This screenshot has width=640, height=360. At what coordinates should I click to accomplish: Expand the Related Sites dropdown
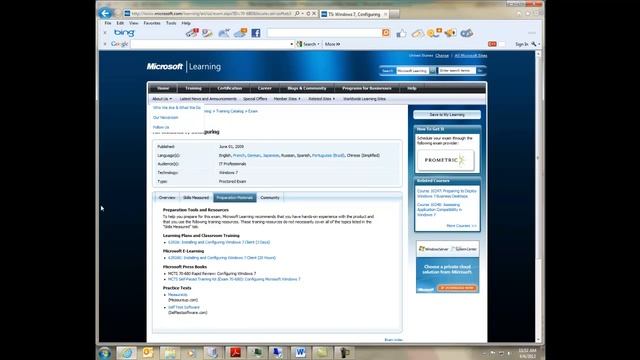[322, 99]
